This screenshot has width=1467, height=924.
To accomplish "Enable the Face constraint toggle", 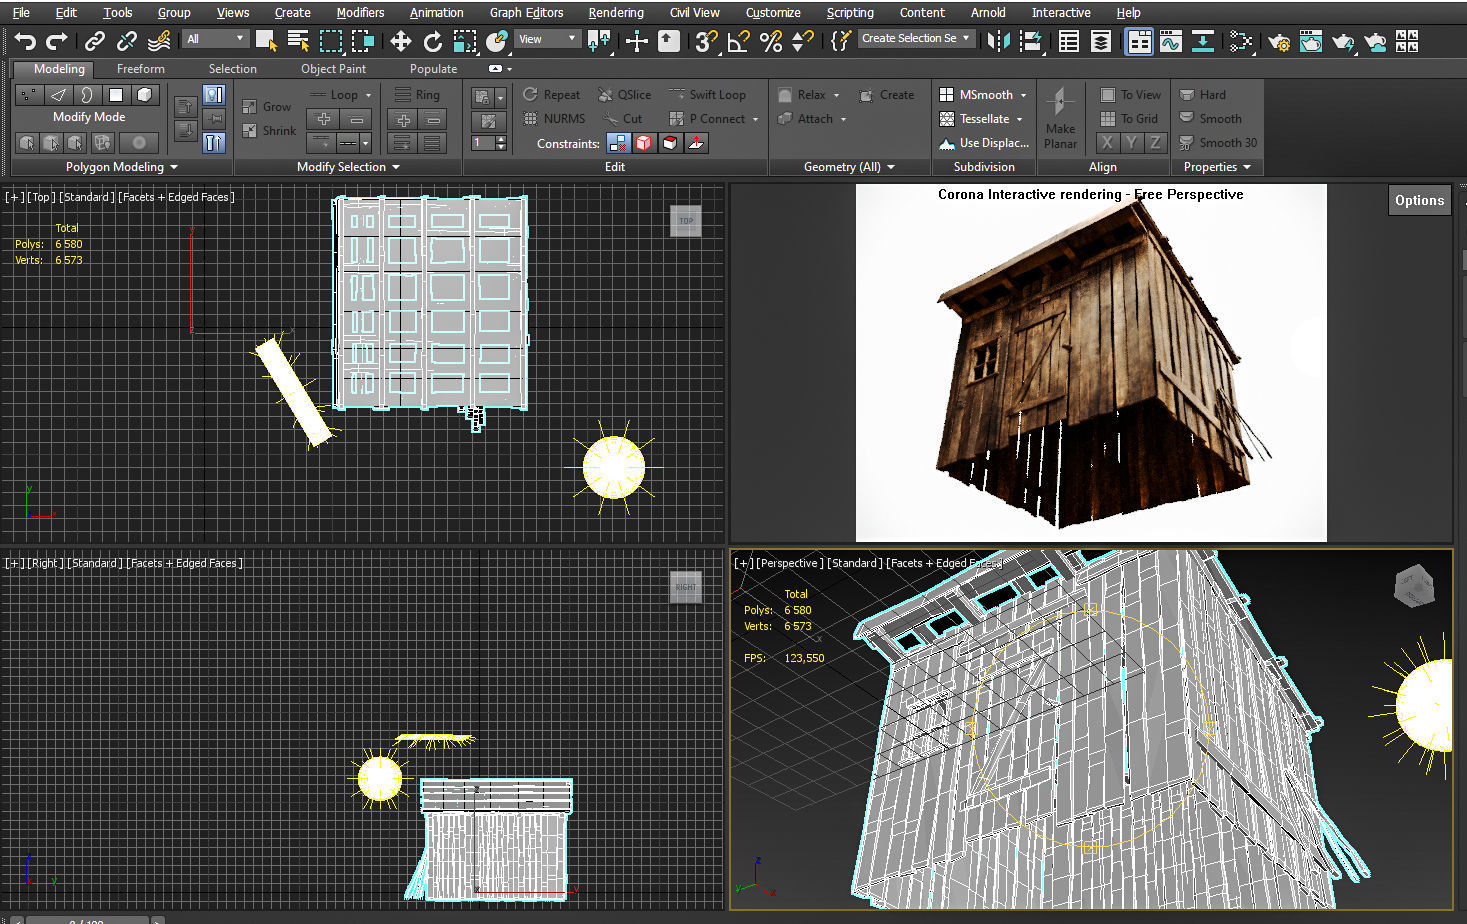I will [x=670, y=143].
